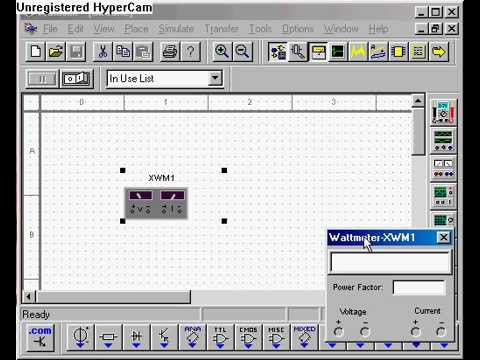Select the XWM1 wattmeter on the canvas
The height and width of the screenshot is (360, 480).
click(x=156, y=203)
